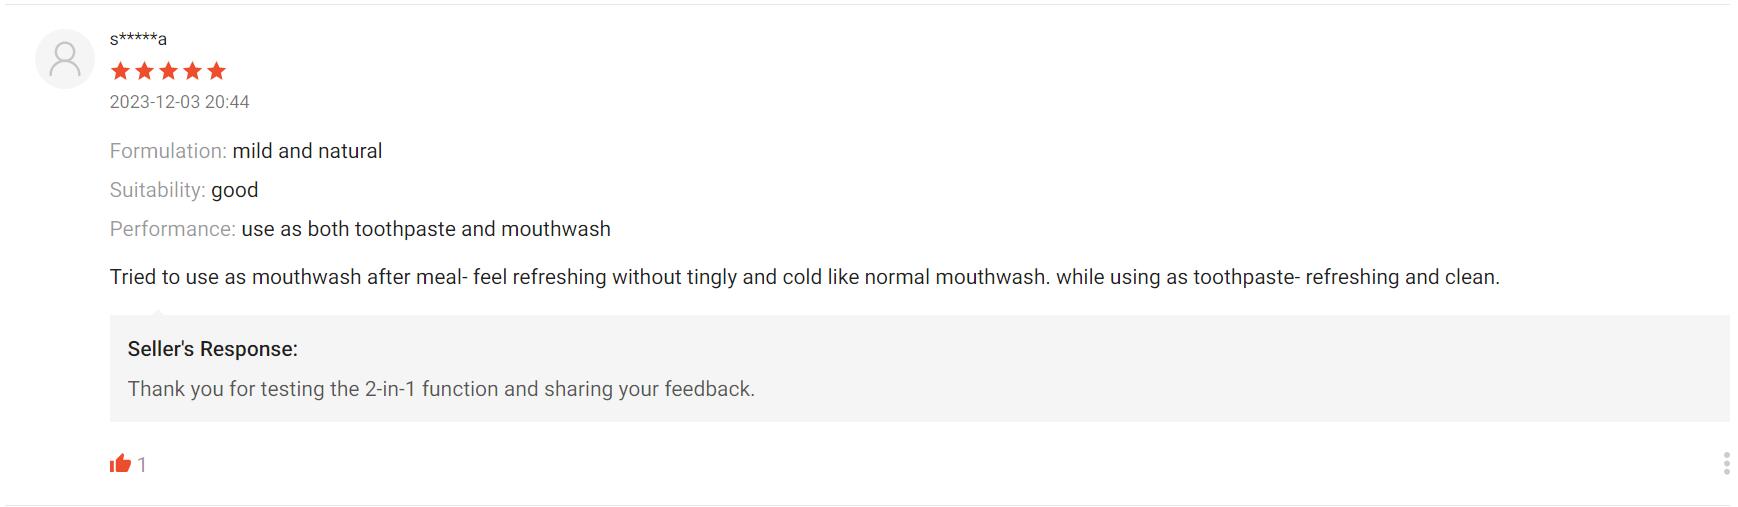Click the third rating star

[168, 71]
